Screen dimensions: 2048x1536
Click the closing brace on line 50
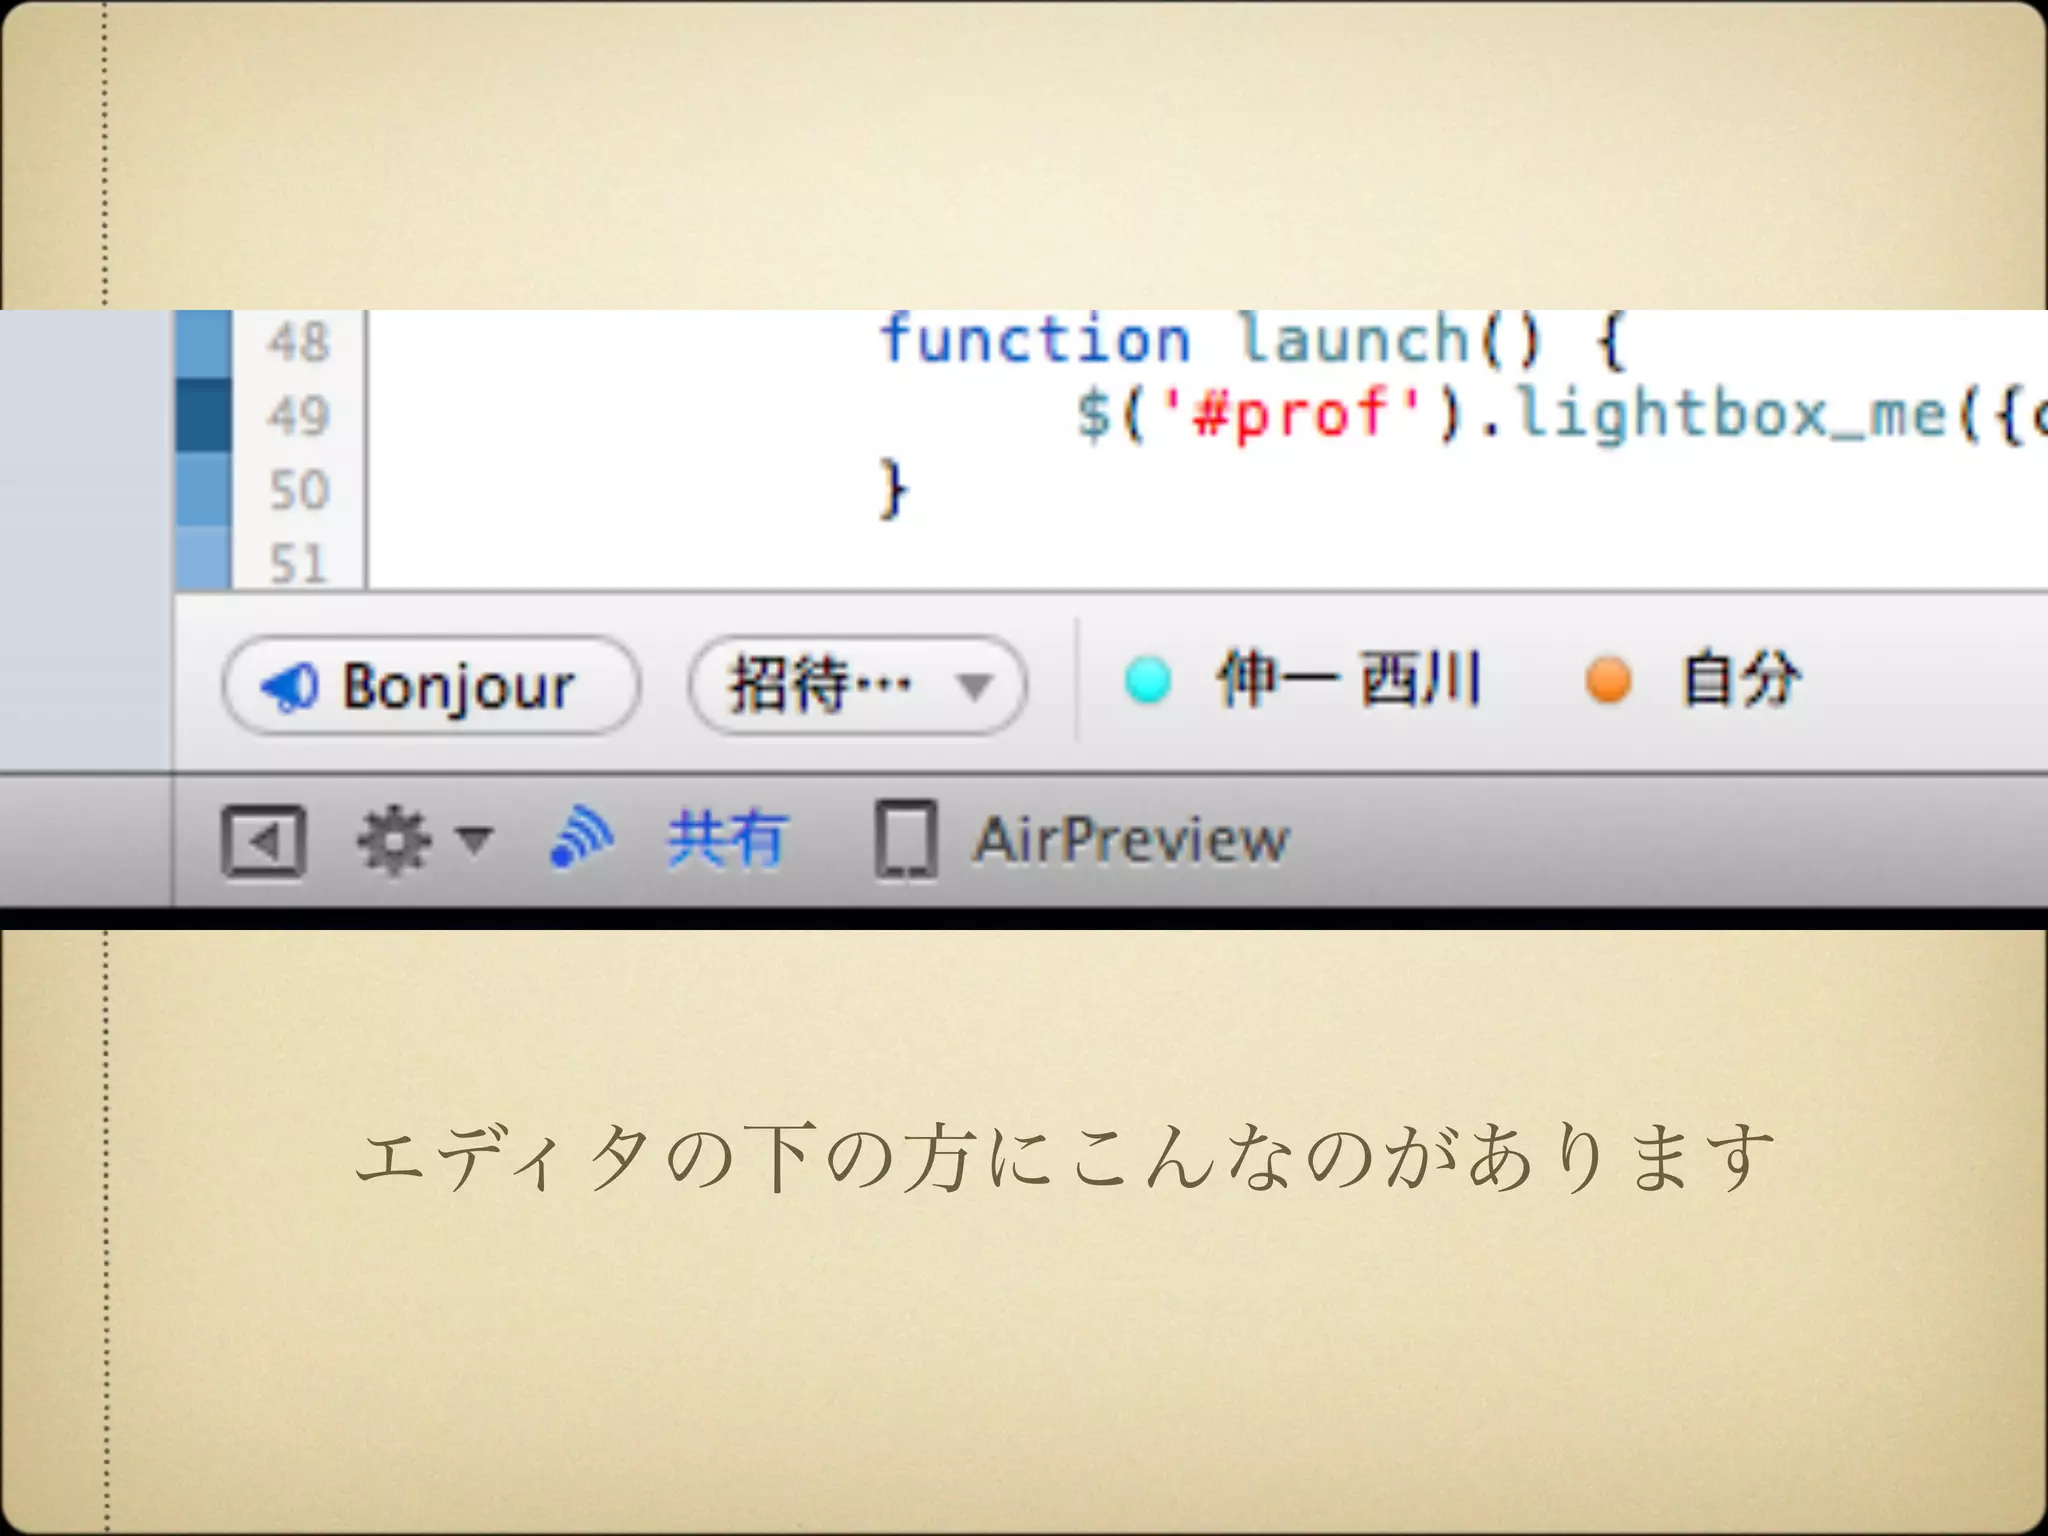893,490
